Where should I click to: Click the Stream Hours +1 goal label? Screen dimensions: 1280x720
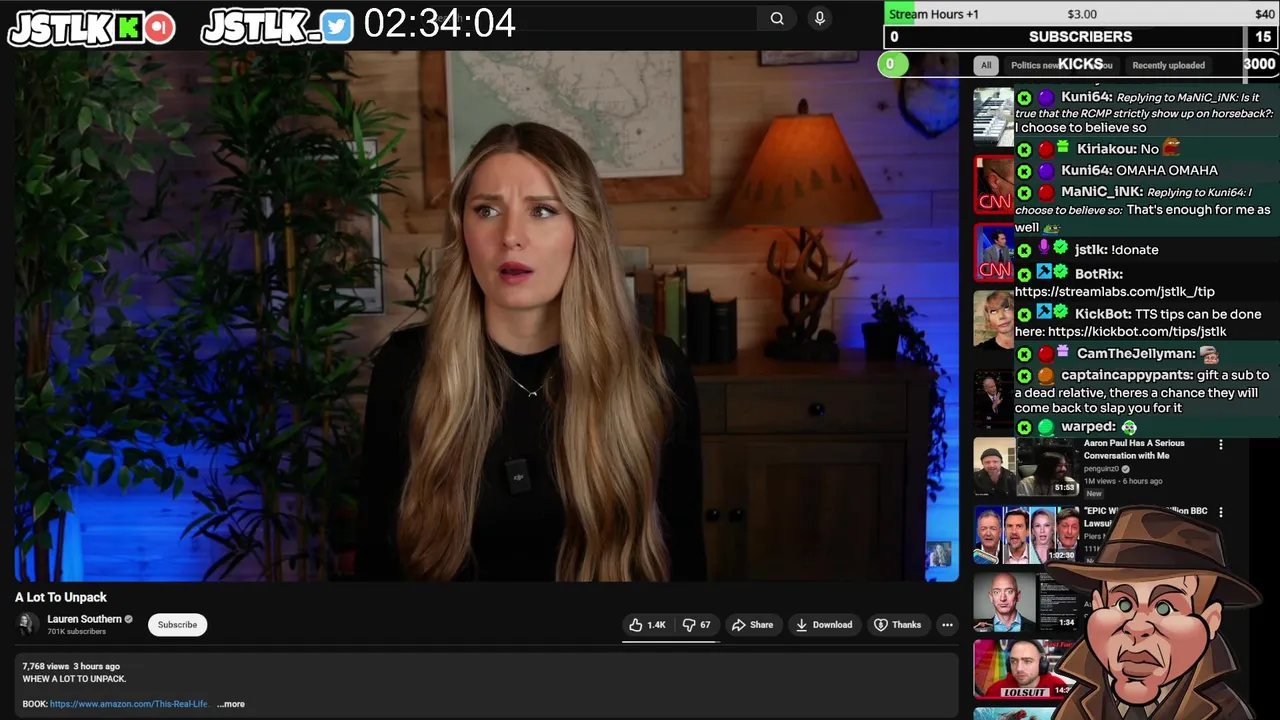click(x=933, y=14)
